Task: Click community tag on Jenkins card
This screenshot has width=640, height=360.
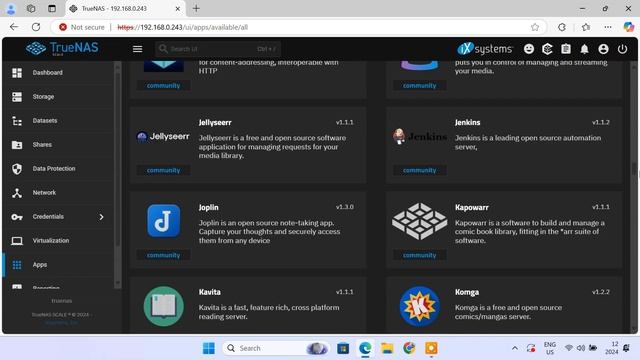Action: [420, 170]
